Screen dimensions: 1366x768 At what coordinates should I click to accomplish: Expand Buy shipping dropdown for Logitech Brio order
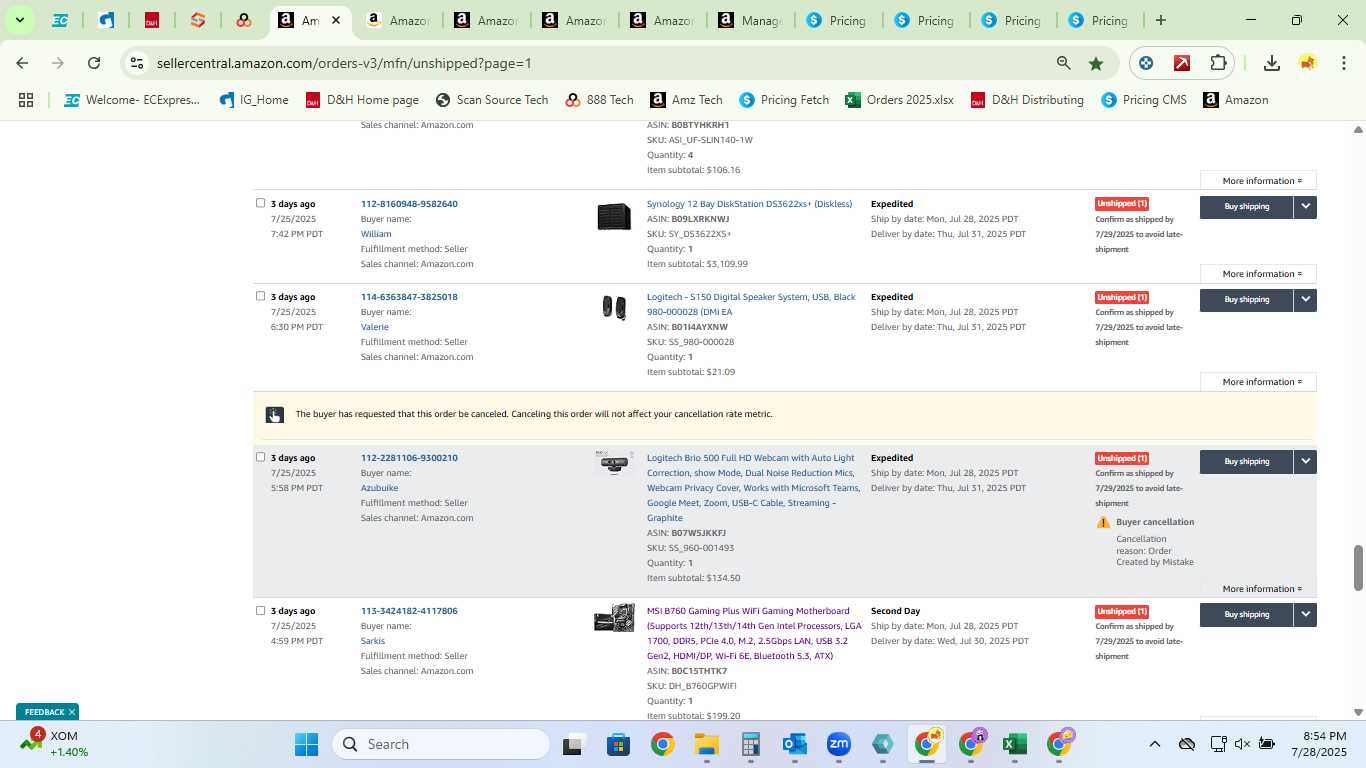click(1305, 461)
